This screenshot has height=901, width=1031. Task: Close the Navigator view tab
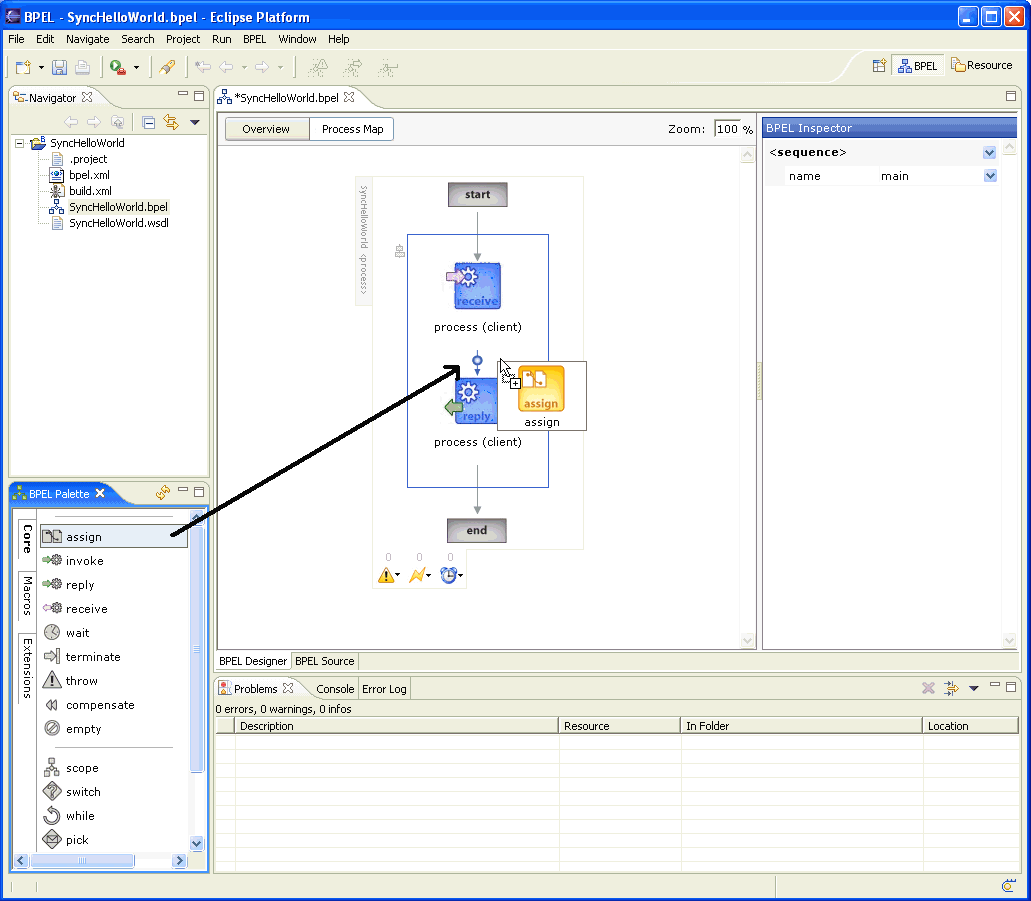[x=87, y=97]
